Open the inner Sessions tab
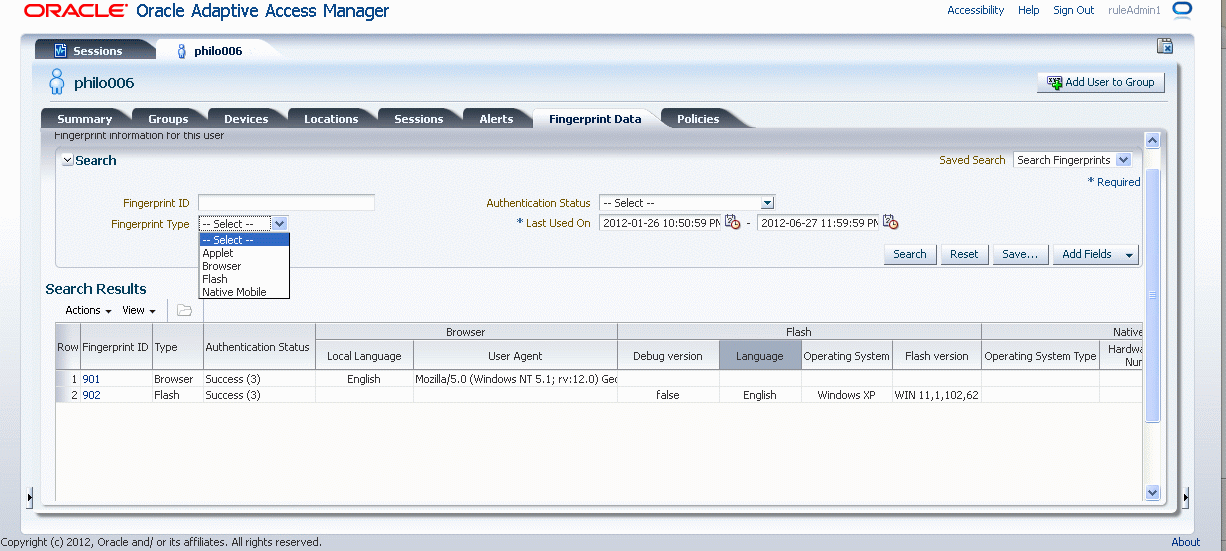The image size is (1226, 551). [x=418, y=119]
